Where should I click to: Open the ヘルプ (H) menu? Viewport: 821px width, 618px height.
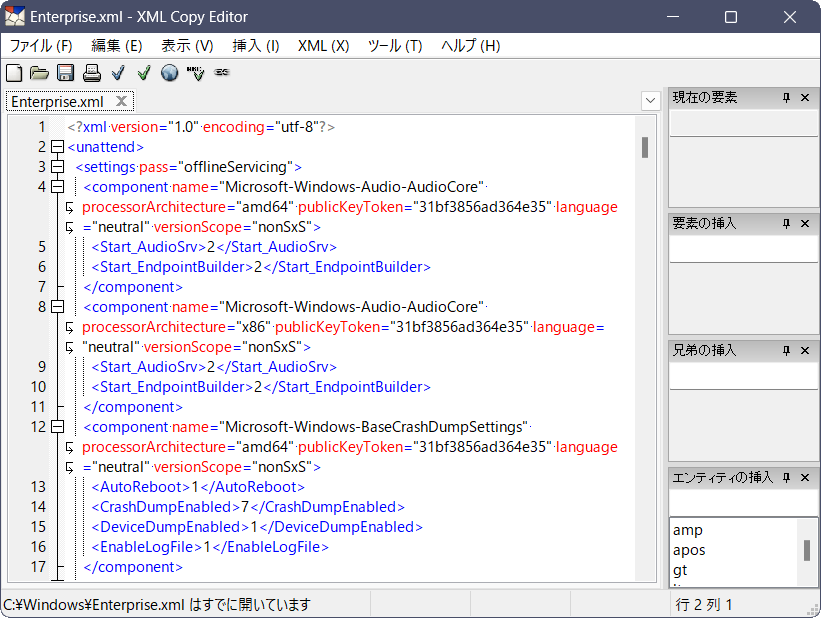click(470, 46)
